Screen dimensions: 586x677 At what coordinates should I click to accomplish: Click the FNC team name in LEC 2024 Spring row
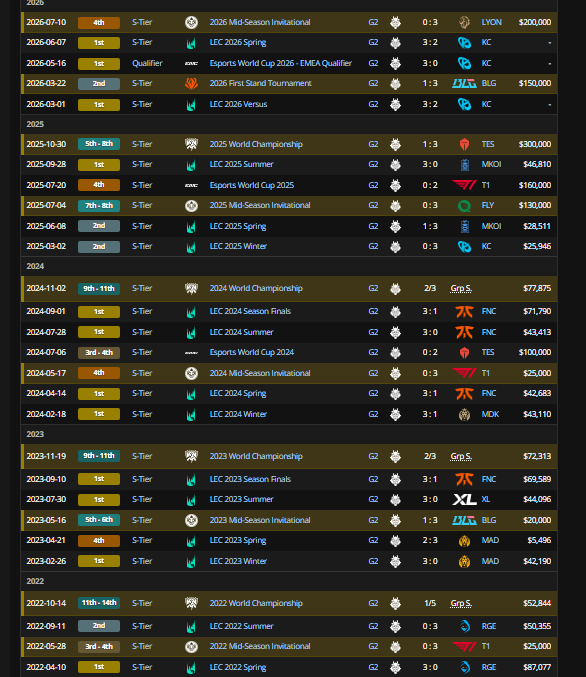pyautogui.click(x=489, y=393)
